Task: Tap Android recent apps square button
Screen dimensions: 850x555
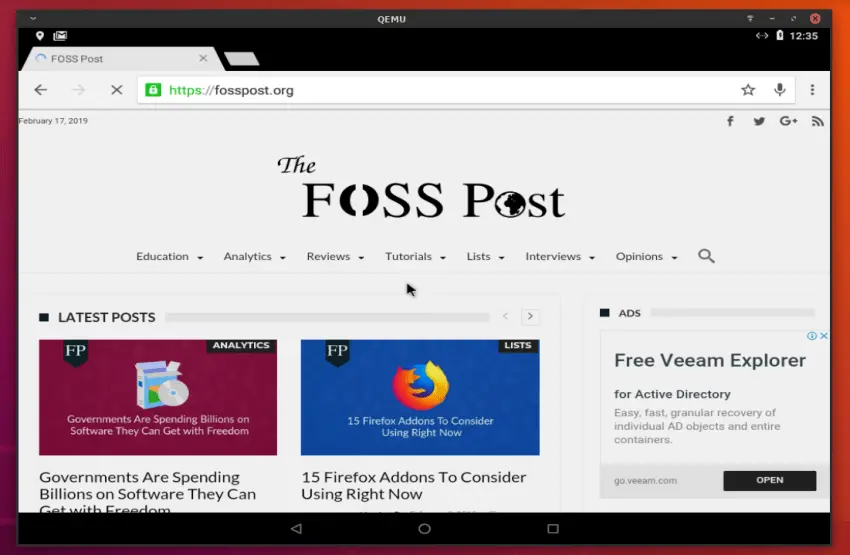Action: click(553, 528)
